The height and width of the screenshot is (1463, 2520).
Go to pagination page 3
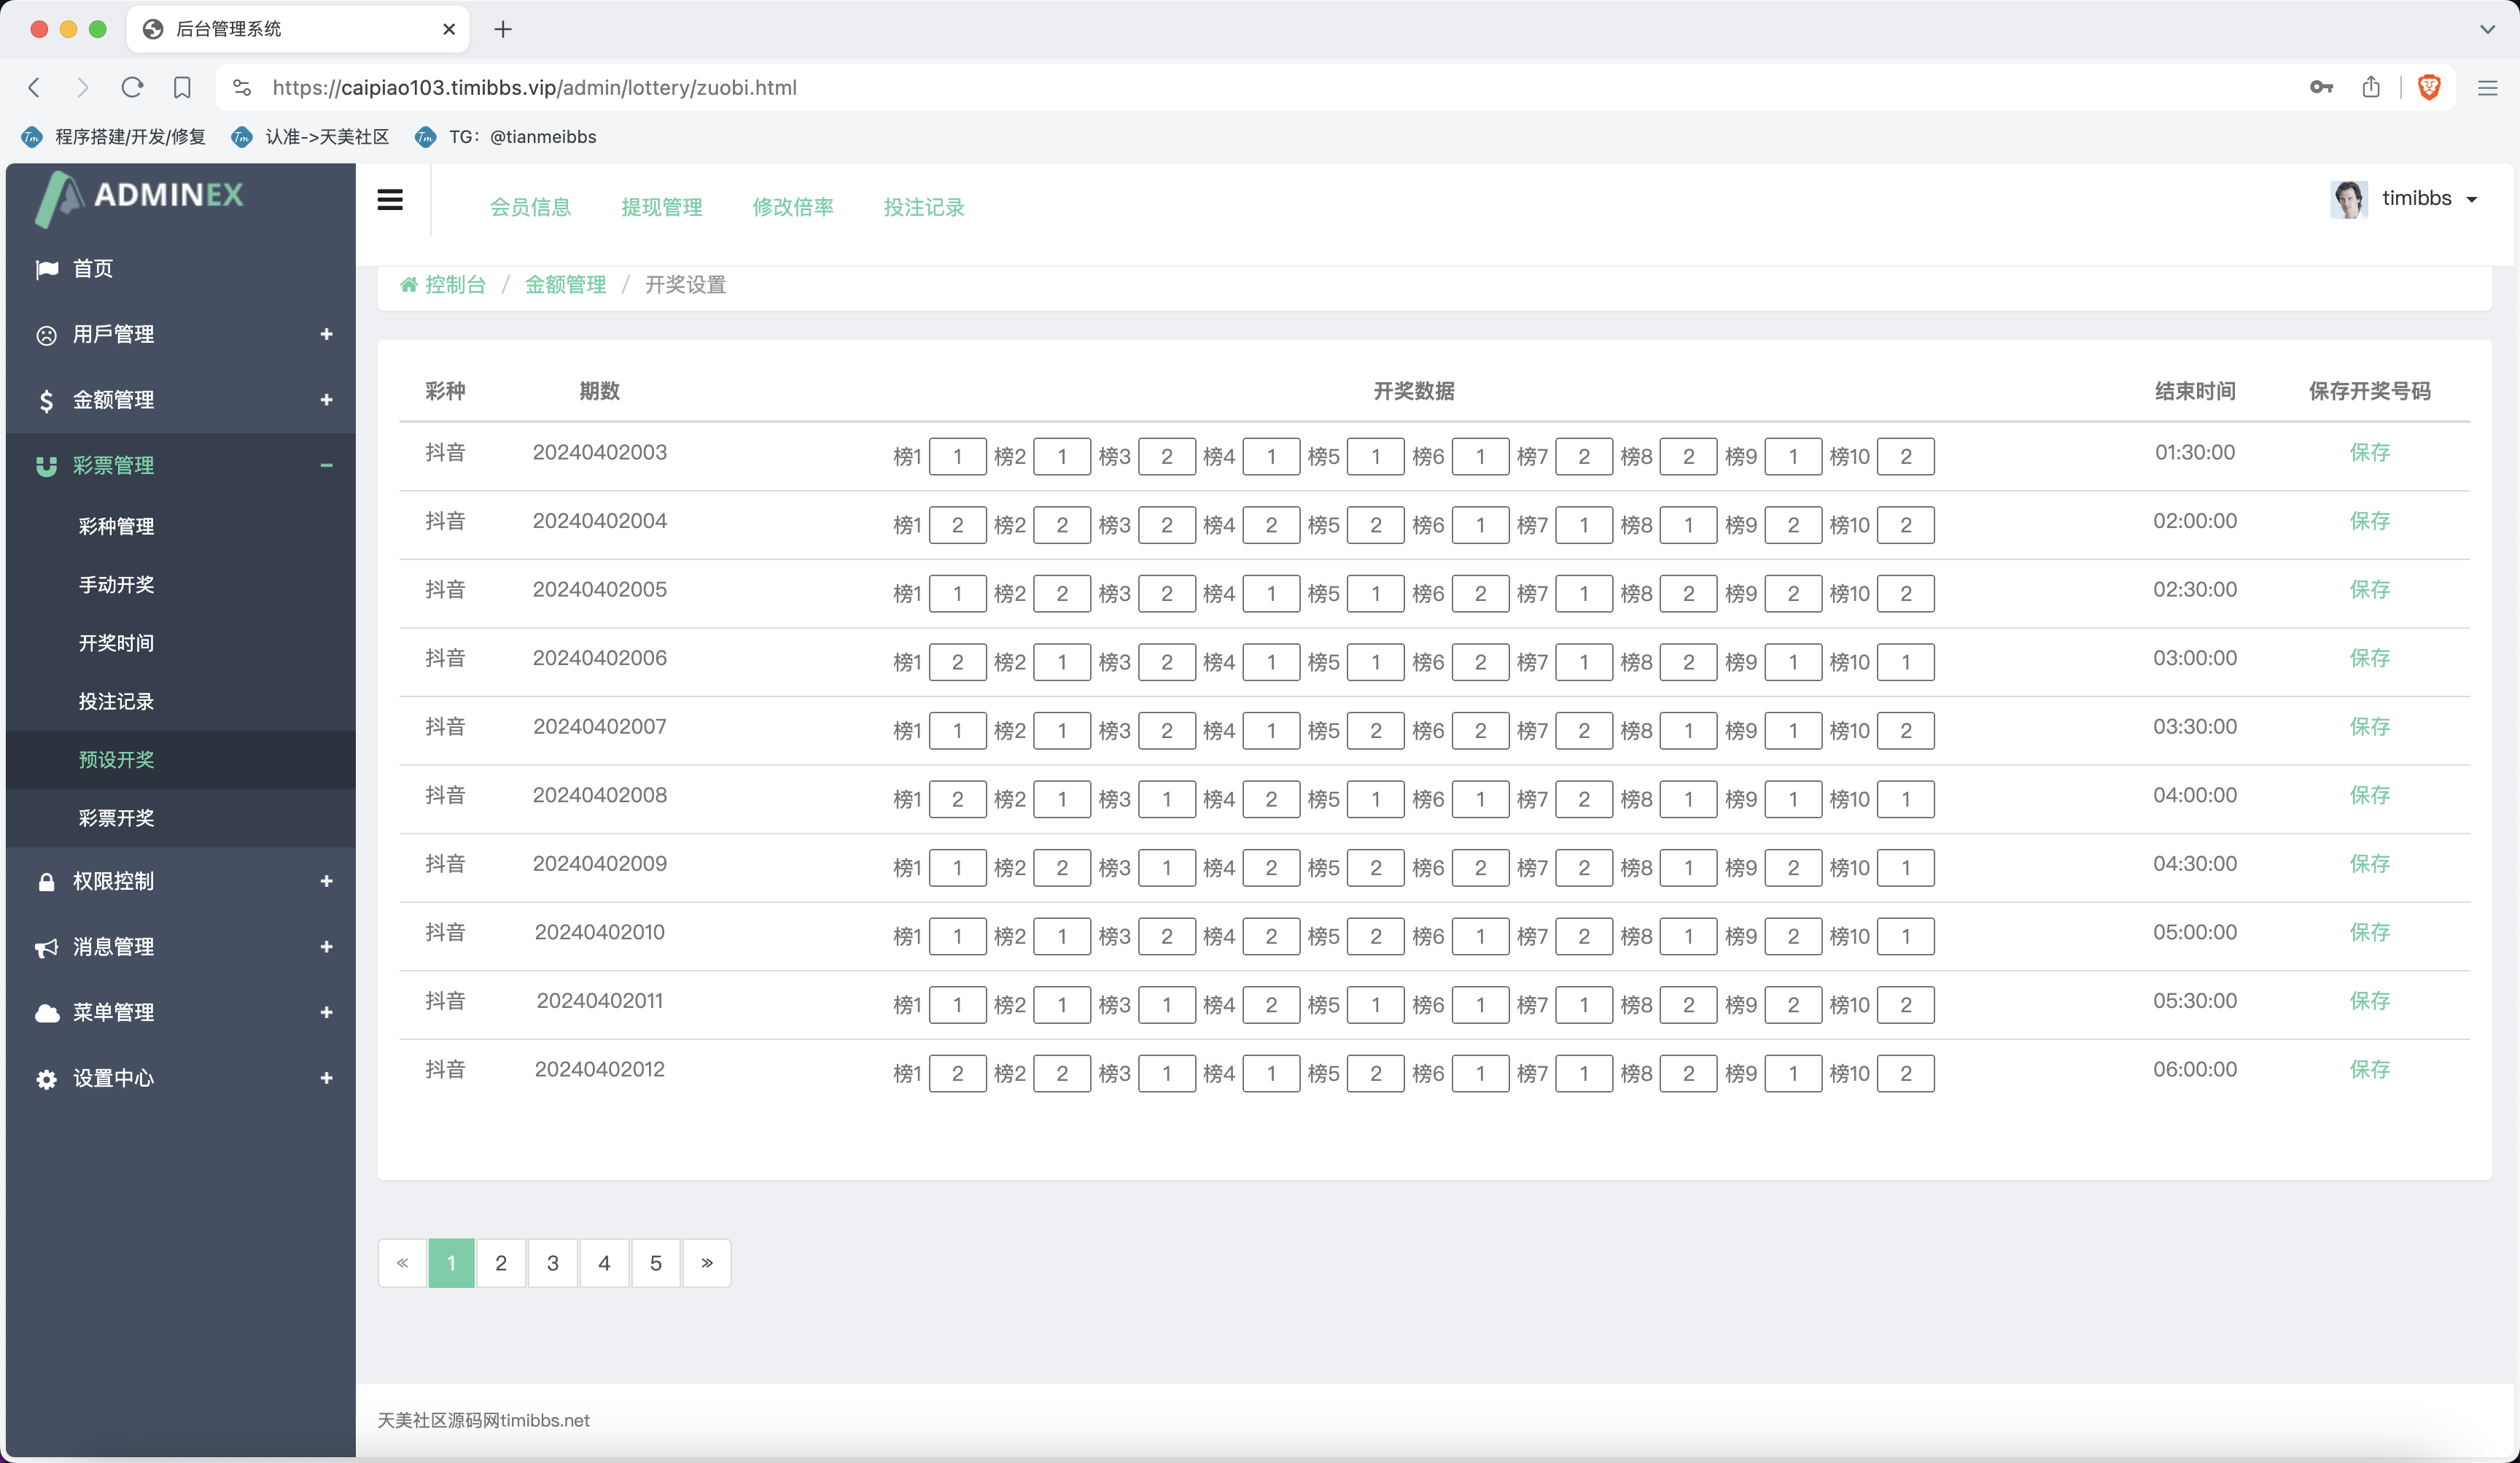[552, 1263]
